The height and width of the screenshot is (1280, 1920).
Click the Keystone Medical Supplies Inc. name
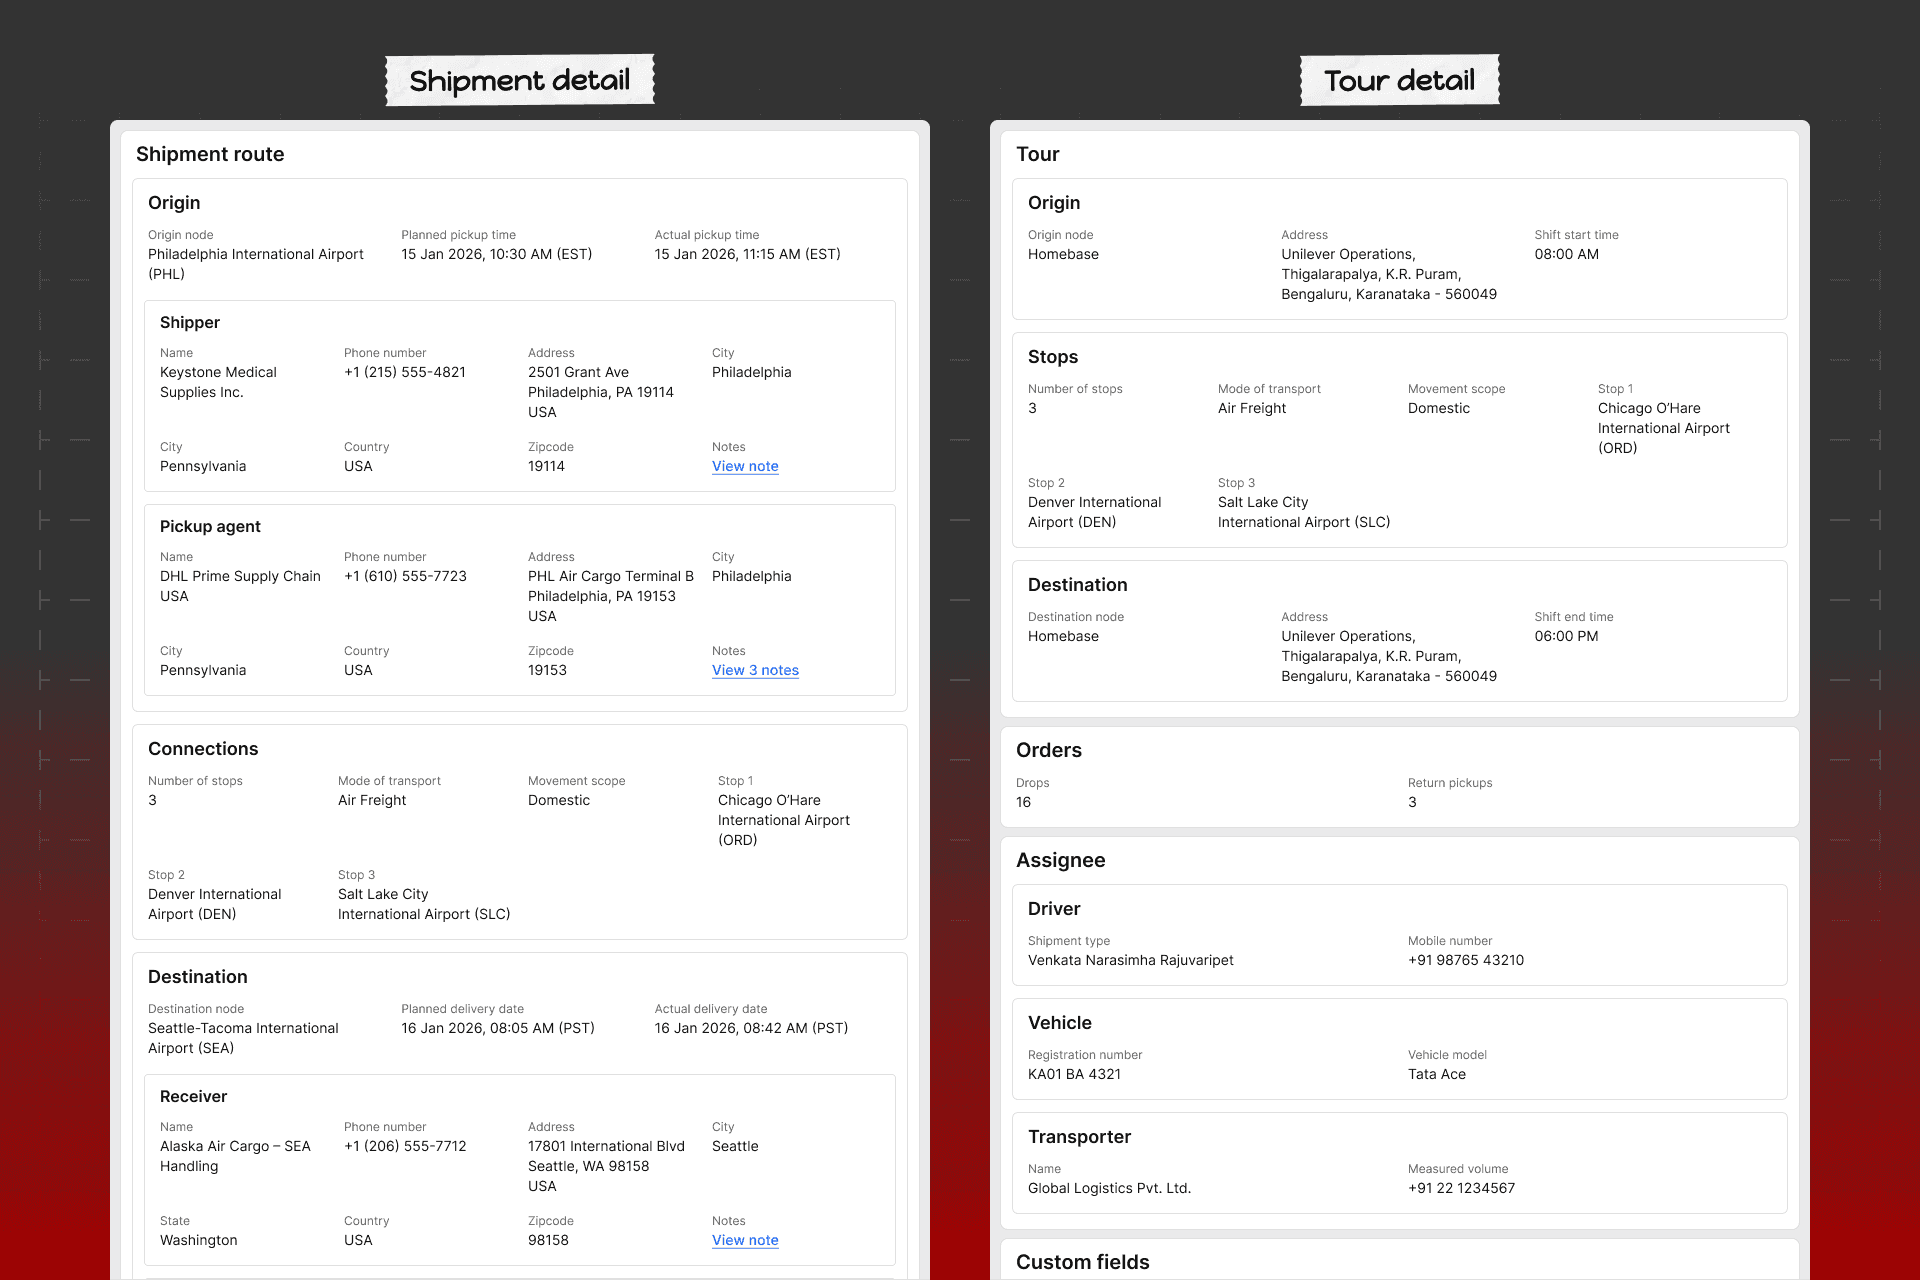coord(218,382)
